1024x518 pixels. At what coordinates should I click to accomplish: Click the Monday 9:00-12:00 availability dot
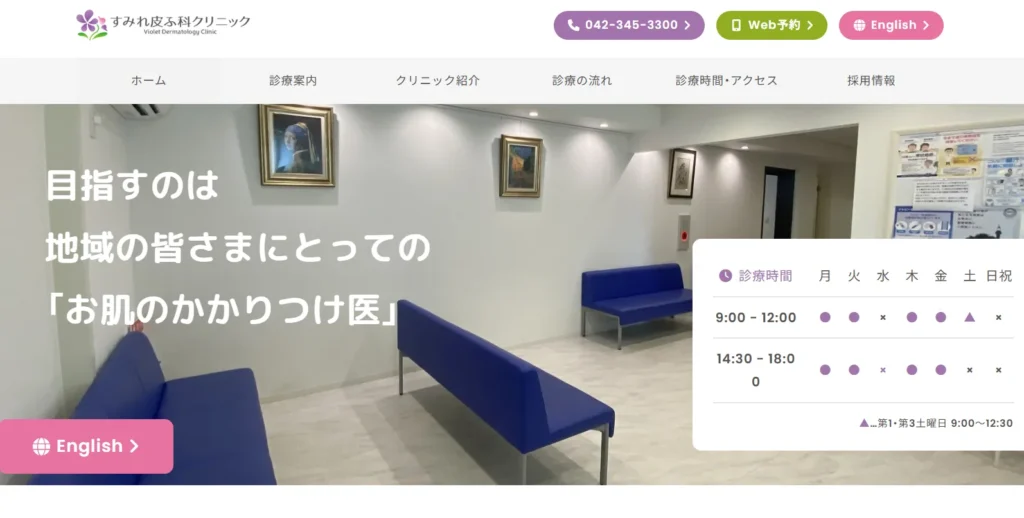[825, 317]
